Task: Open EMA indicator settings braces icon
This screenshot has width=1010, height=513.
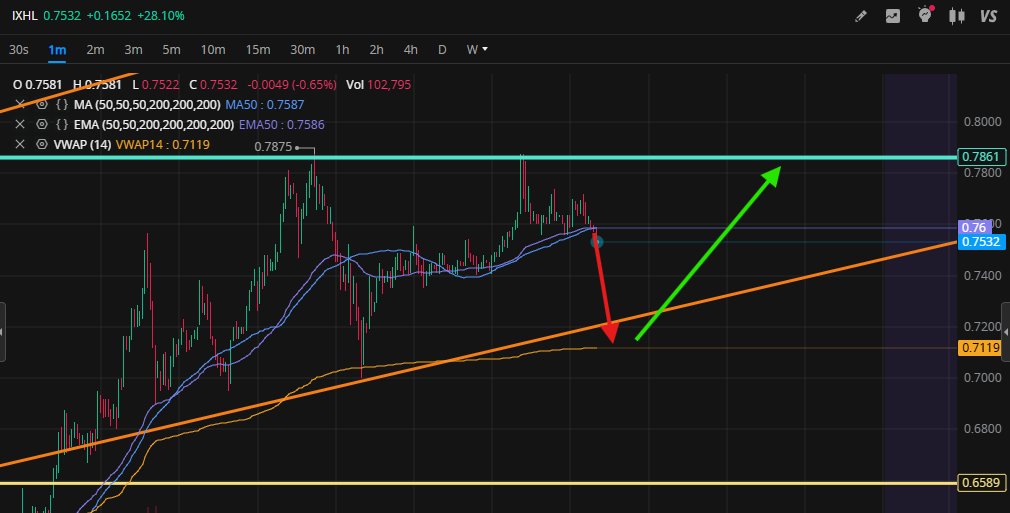Action: coord(62,124)
